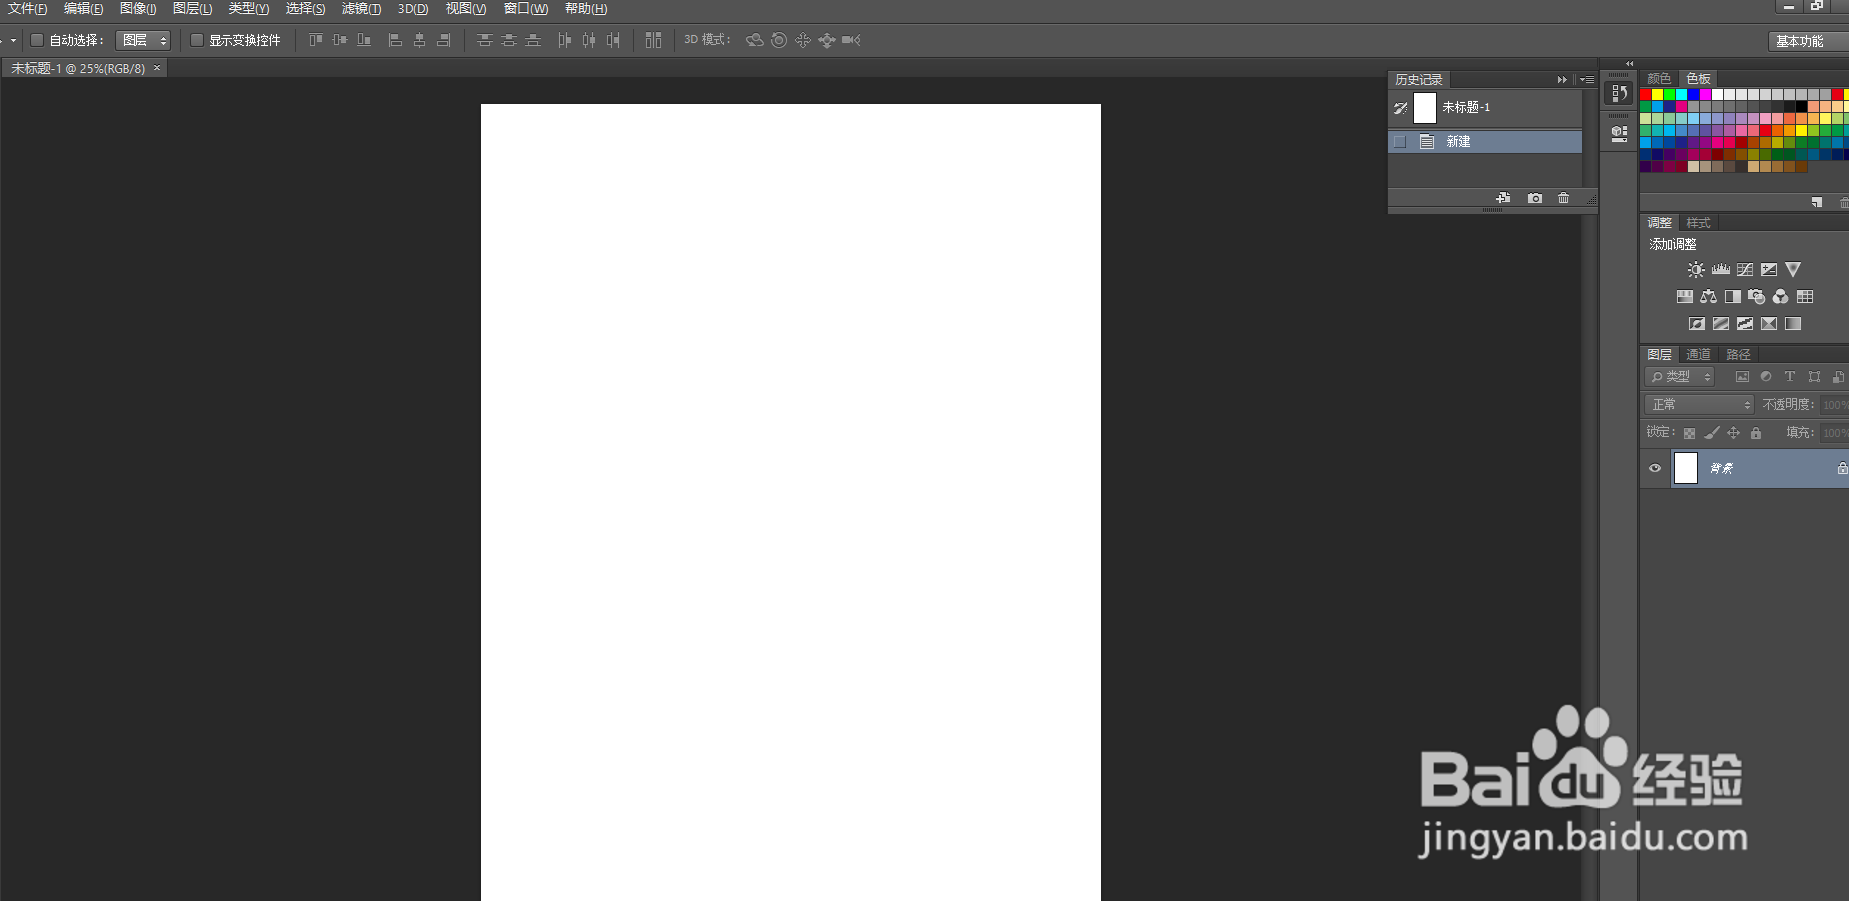This screenshot has width=1849, height=901.
Task: Enable 自动选择 checkbox
Action: pyautogui.click(x=37, y=40)
